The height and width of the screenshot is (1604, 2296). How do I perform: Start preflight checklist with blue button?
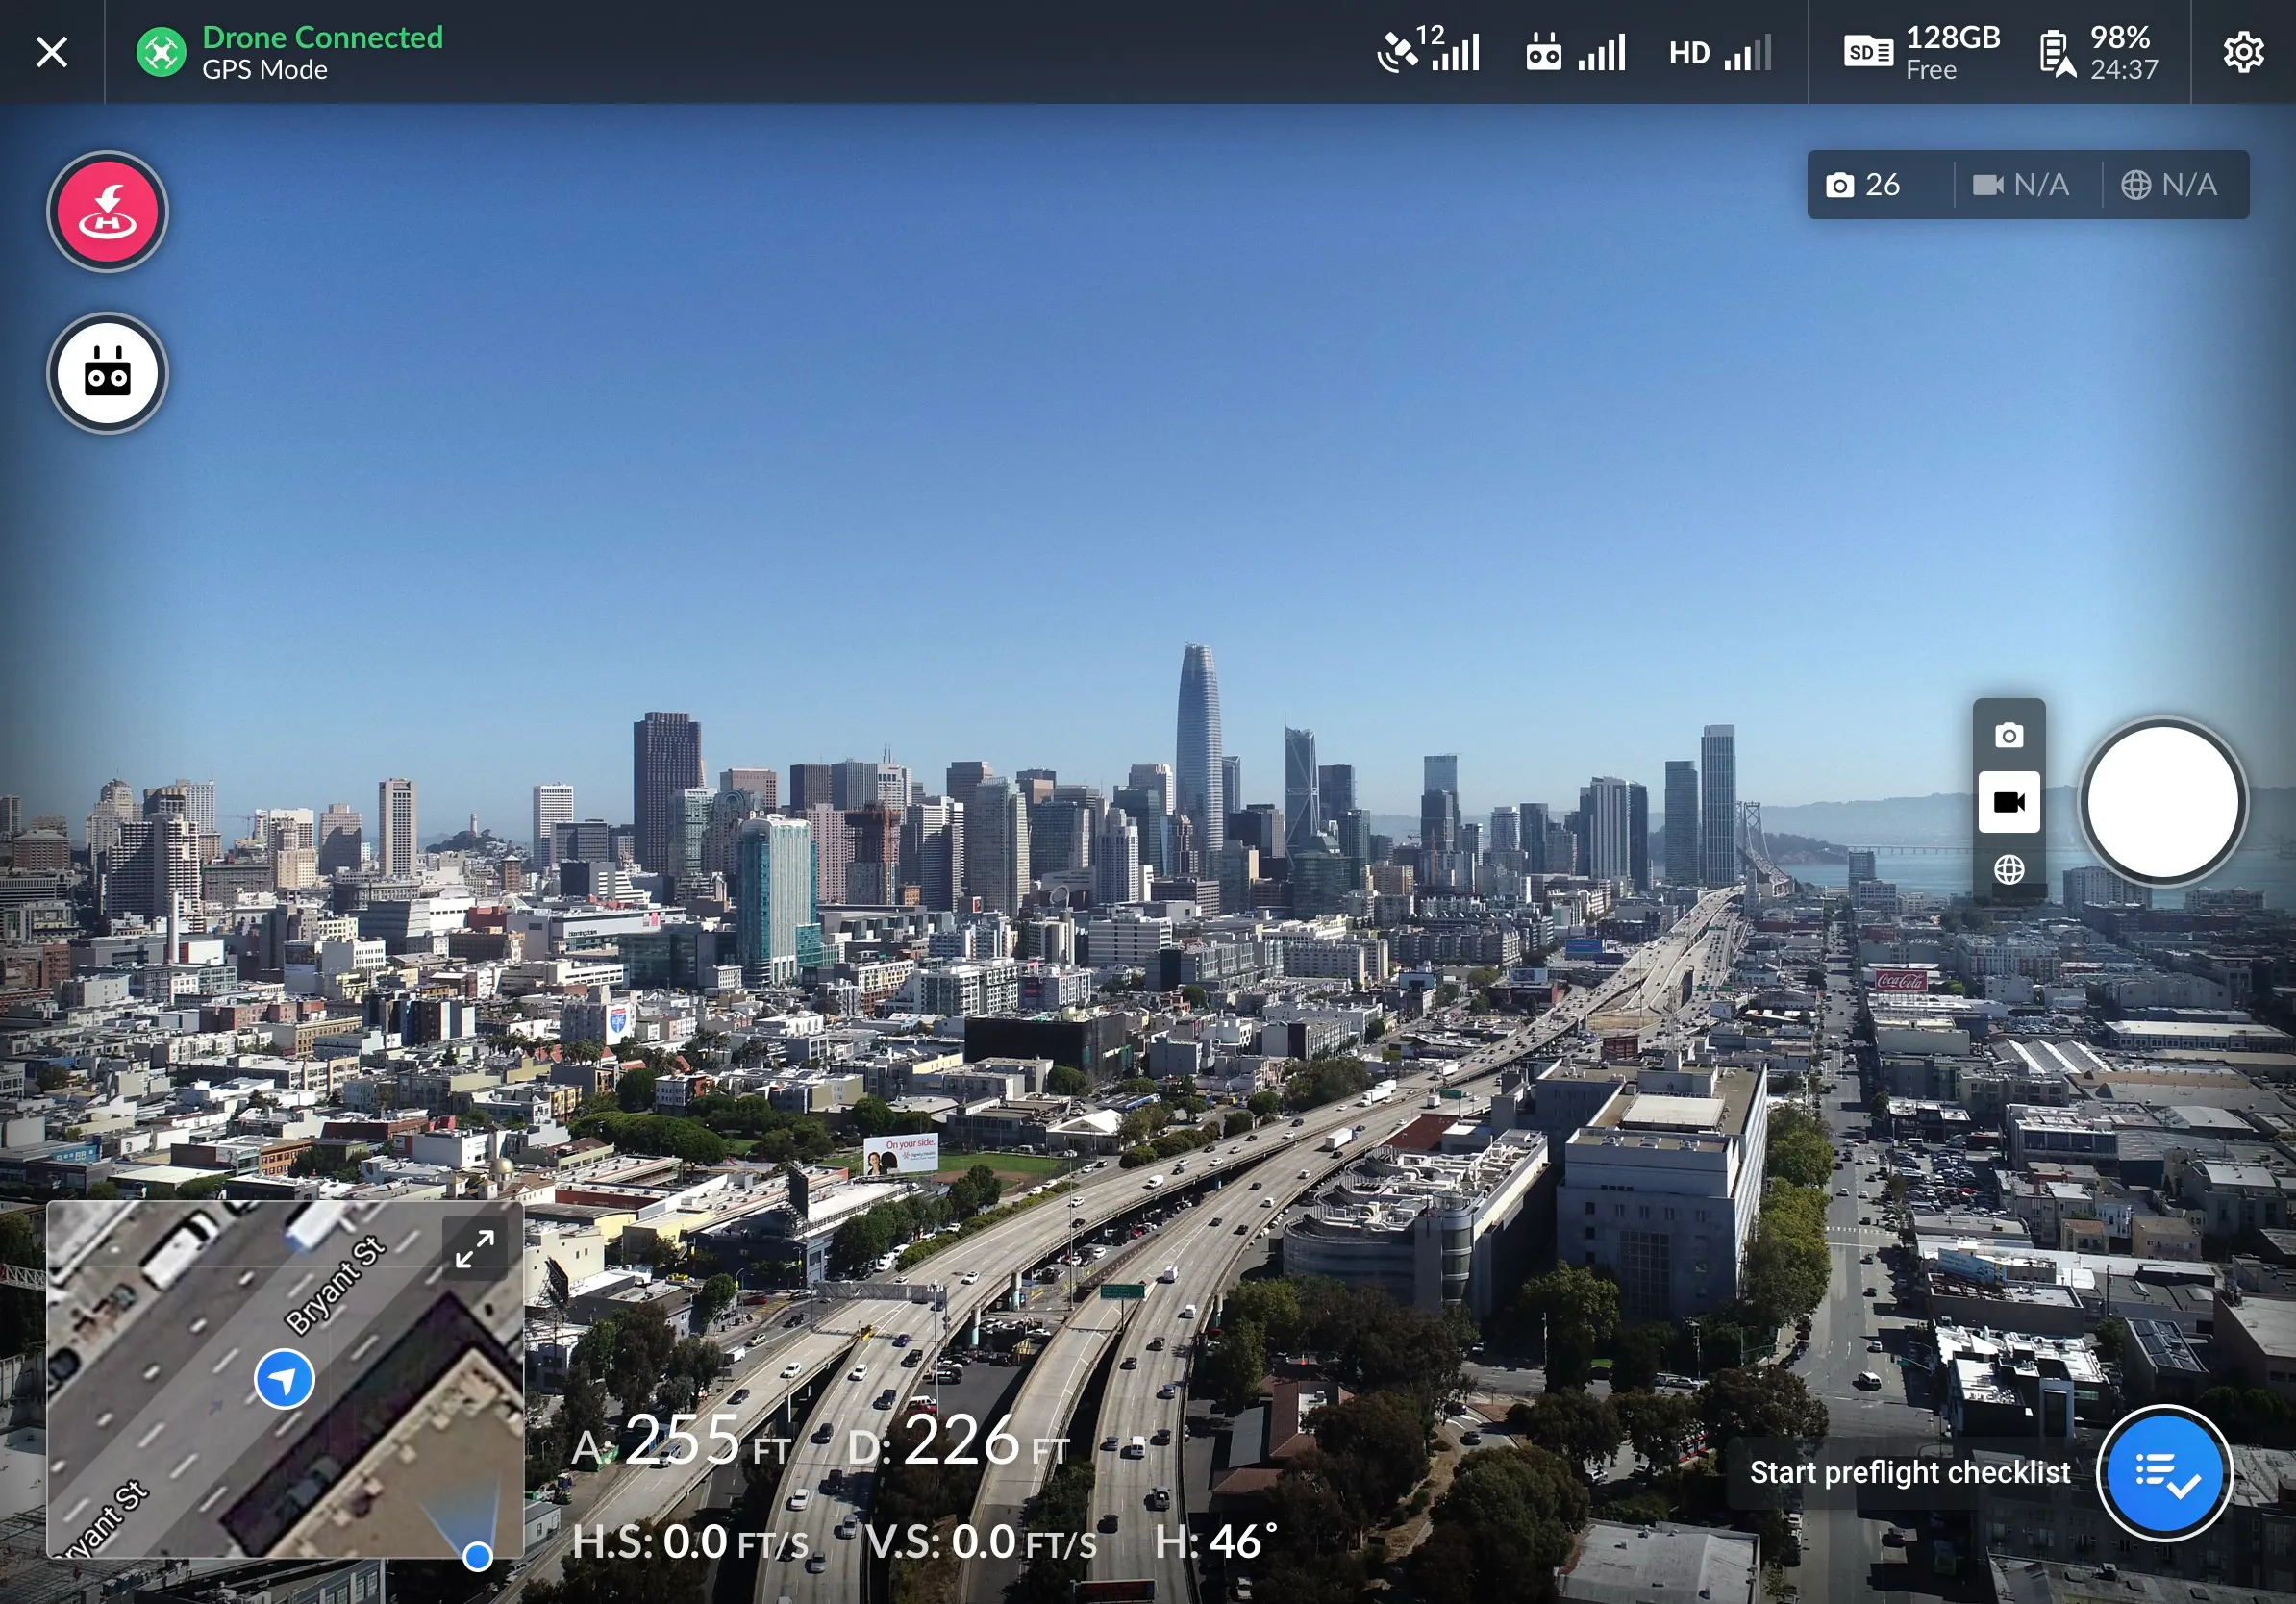click(2165, 1472)
